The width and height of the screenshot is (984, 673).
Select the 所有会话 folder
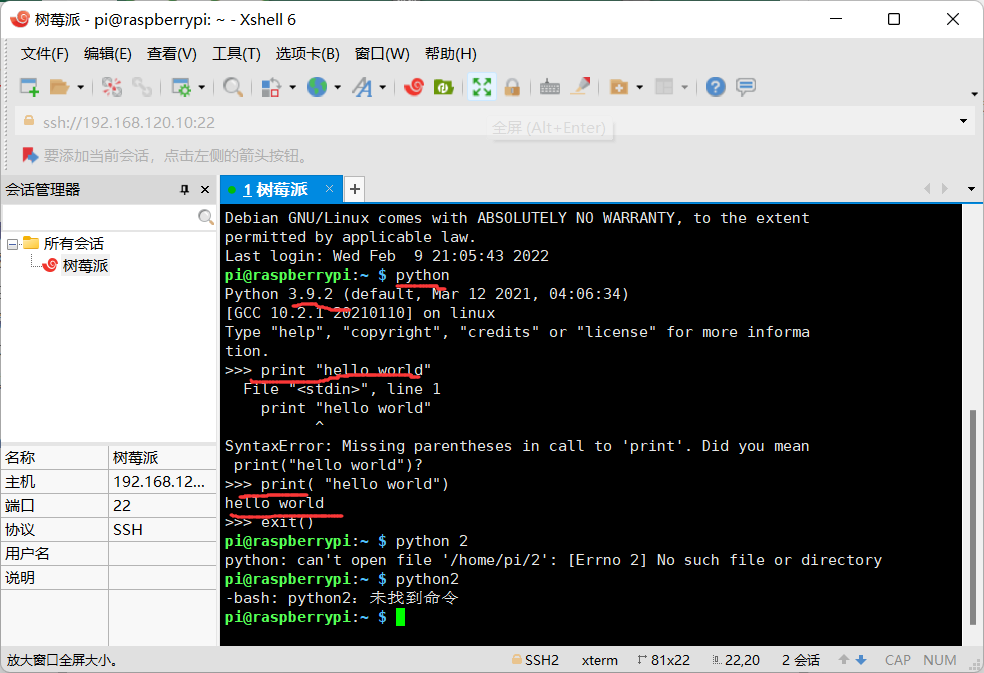click(73, 244)
